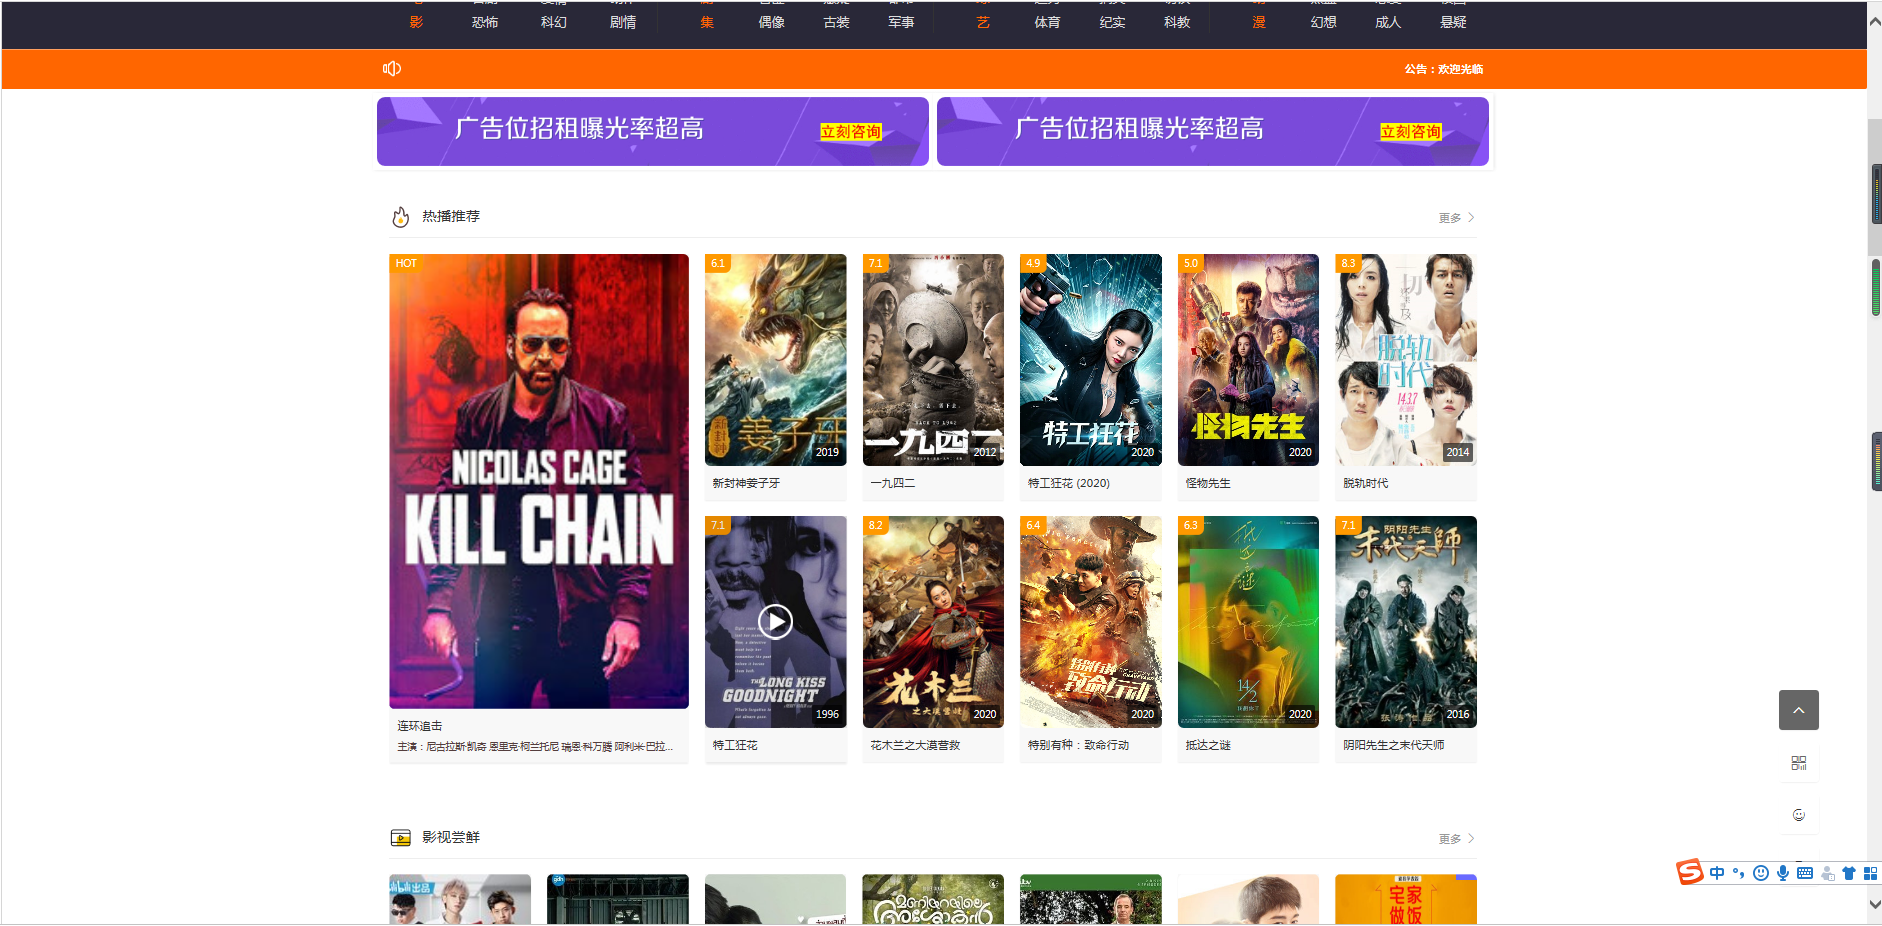Select the 古装 category in navigation

pyautogui.click(x=836, y=22)
